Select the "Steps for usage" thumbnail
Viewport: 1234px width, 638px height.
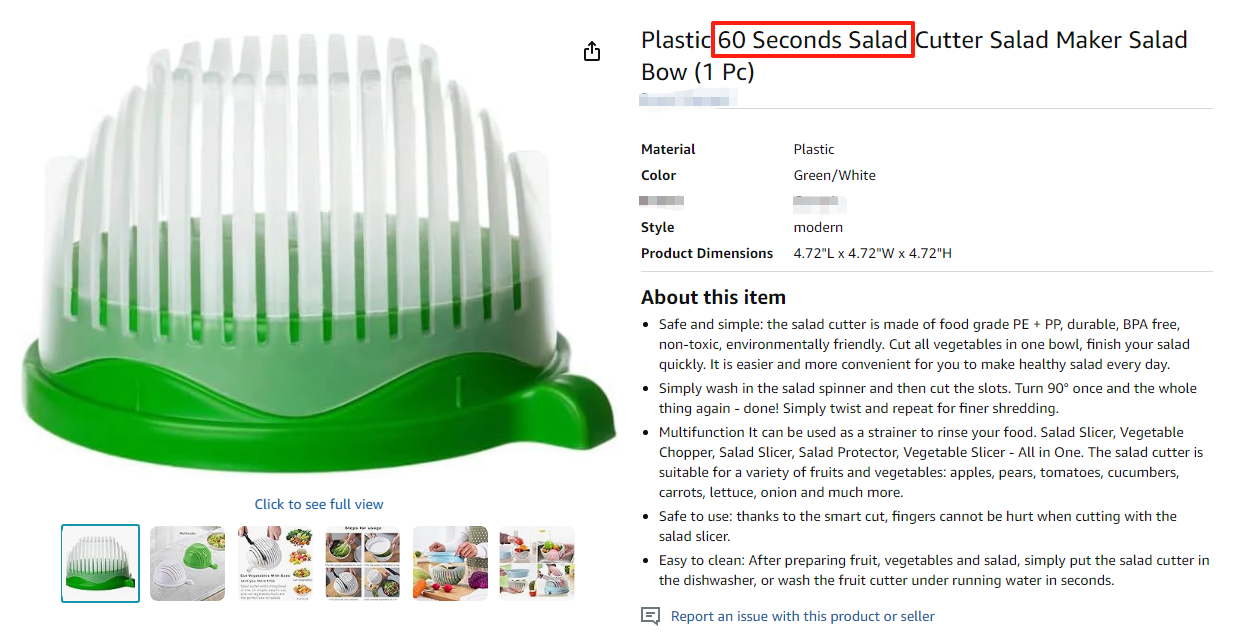[362, 563]
